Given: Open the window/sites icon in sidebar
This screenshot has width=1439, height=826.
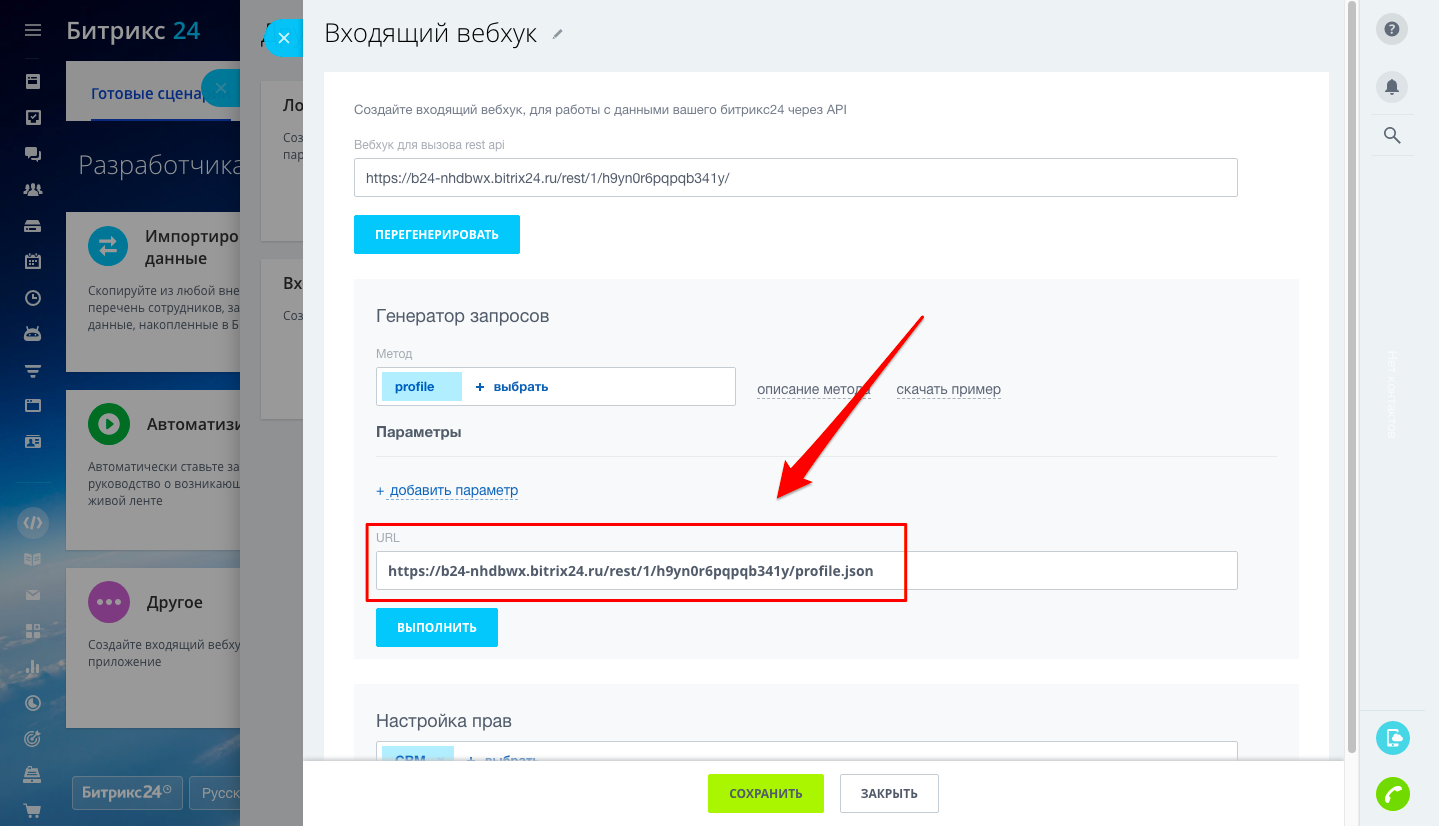Looking at the screenshot, I should point(33,405).
